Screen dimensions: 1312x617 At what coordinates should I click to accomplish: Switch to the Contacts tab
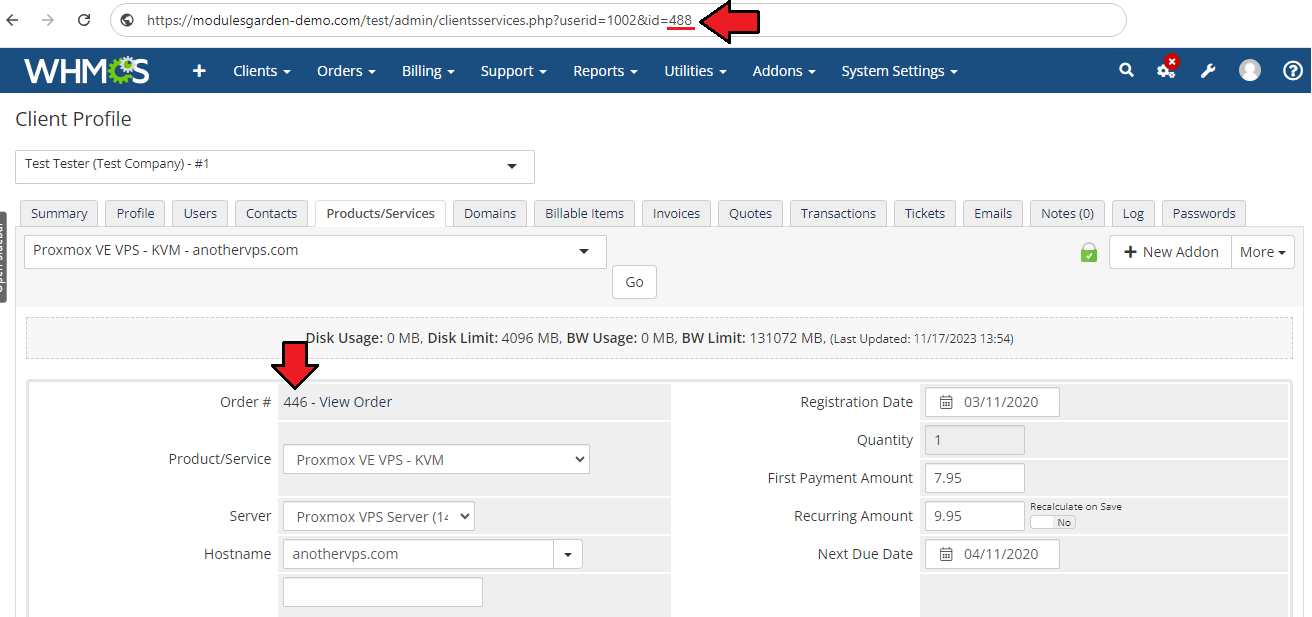pyautogui.click(x=271, y=213)
